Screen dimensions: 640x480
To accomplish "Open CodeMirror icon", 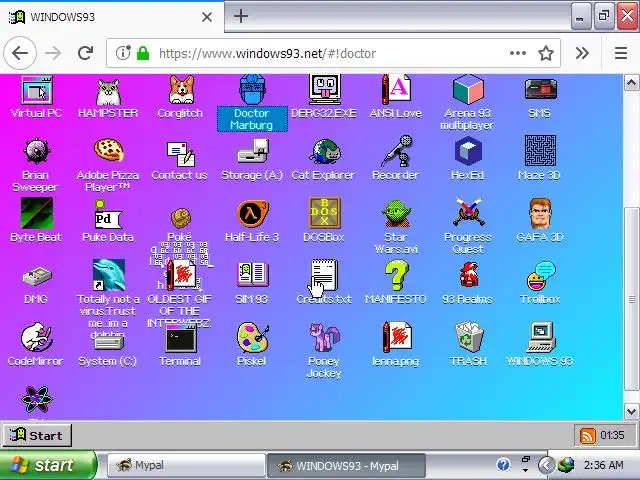I will 36,337.
